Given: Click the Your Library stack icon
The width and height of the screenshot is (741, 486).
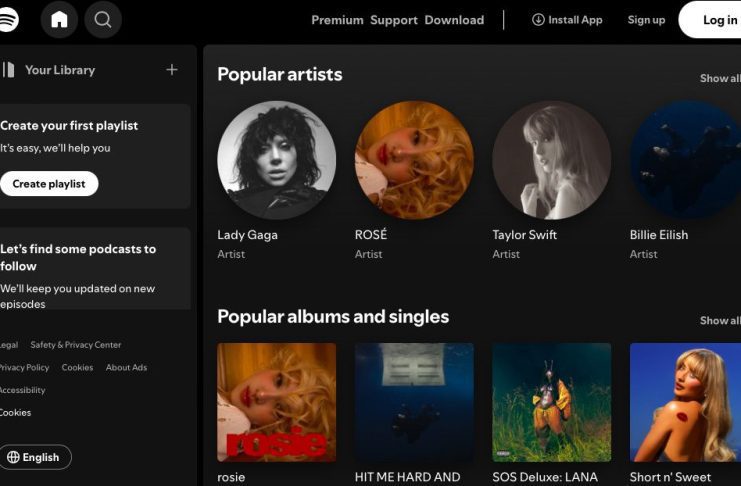Looking at the screenshot, I should pos(8,70).
